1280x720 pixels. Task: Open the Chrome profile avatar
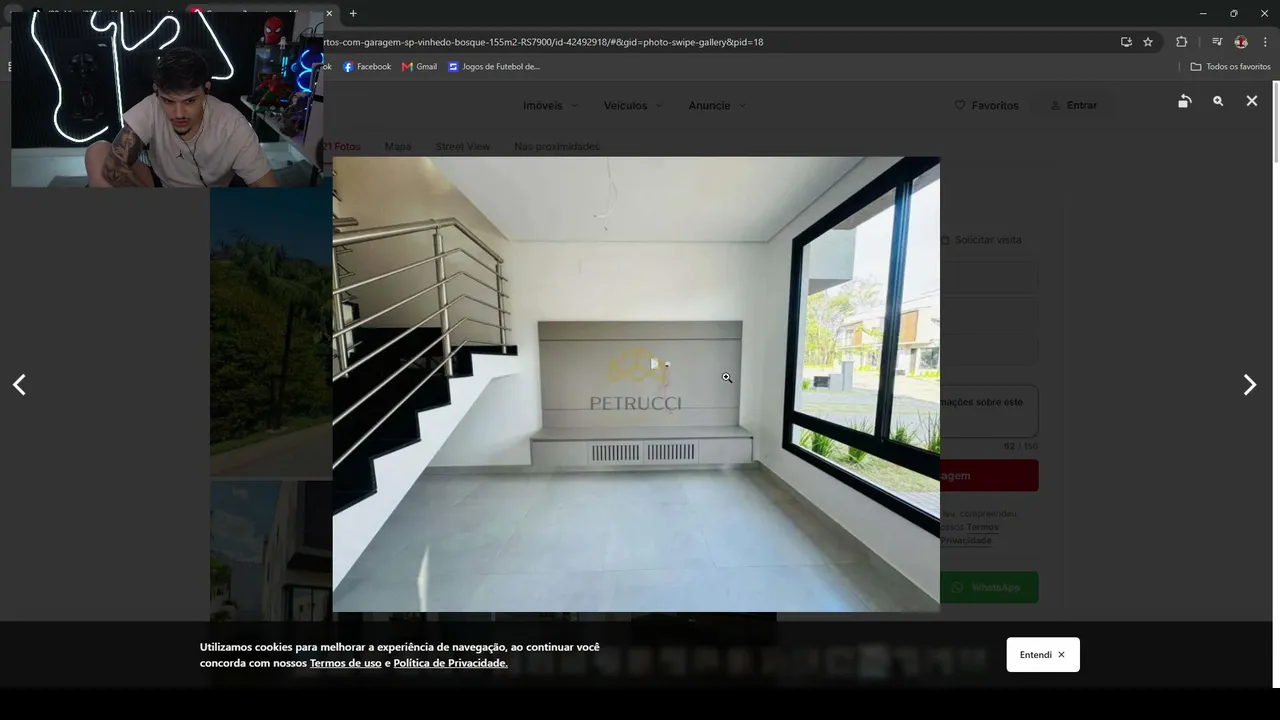coord(1241,42)
